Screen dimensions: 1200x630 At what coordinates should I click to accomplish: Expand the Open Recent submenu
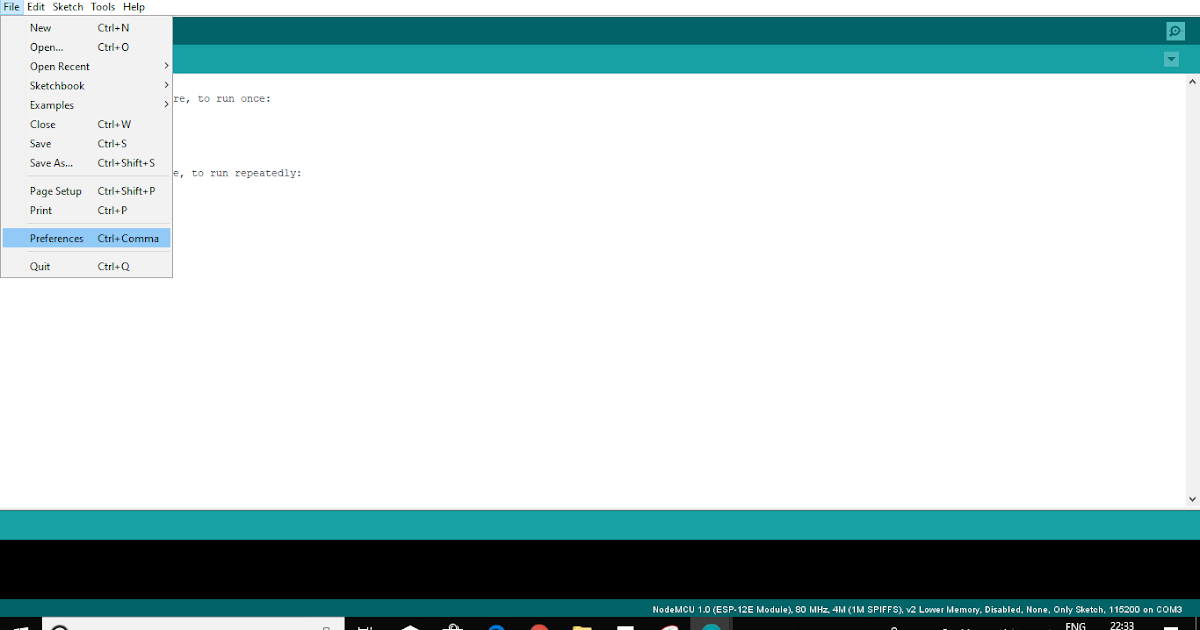pyautogui.click(x=86, y=67)
